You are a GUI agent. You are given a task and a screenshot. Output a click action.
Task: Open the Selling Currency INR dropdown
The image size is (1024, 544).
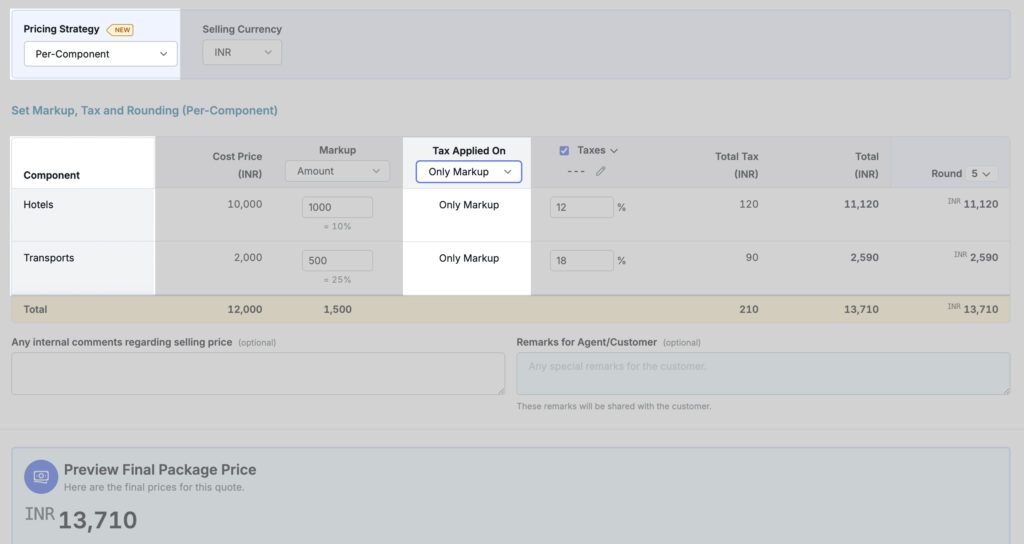tap(242, 52)
